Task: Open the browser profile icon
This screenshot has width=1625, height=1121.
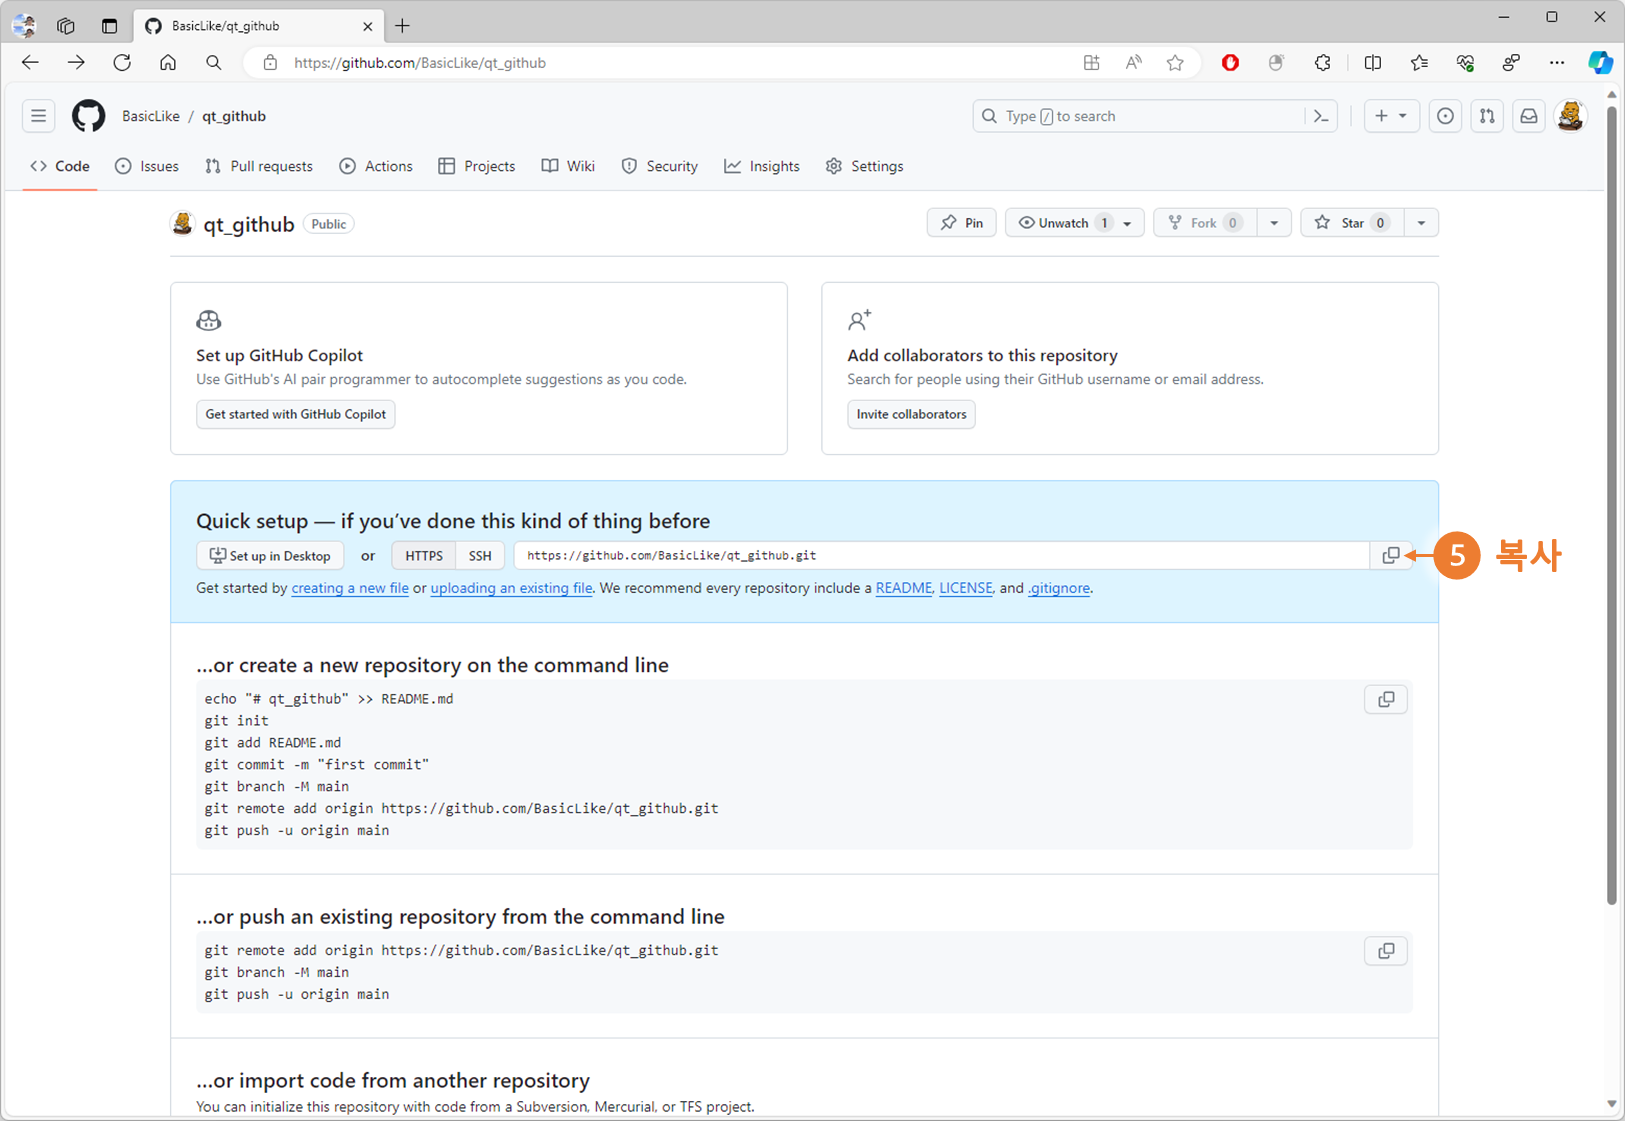Action: coord(23,26)
